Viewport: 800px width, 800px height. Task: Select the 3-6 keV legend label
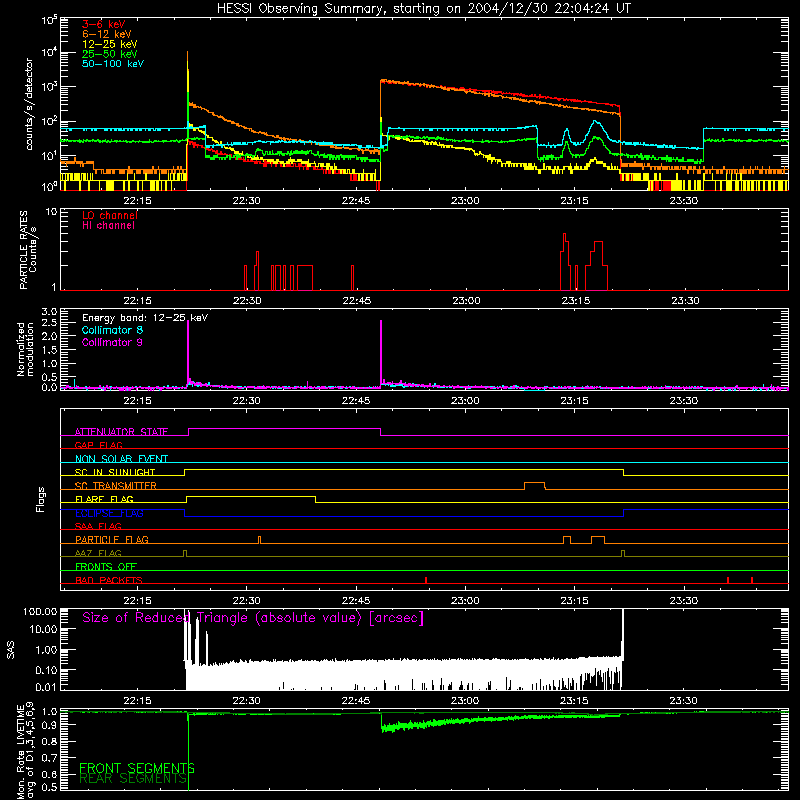[104, 24]
